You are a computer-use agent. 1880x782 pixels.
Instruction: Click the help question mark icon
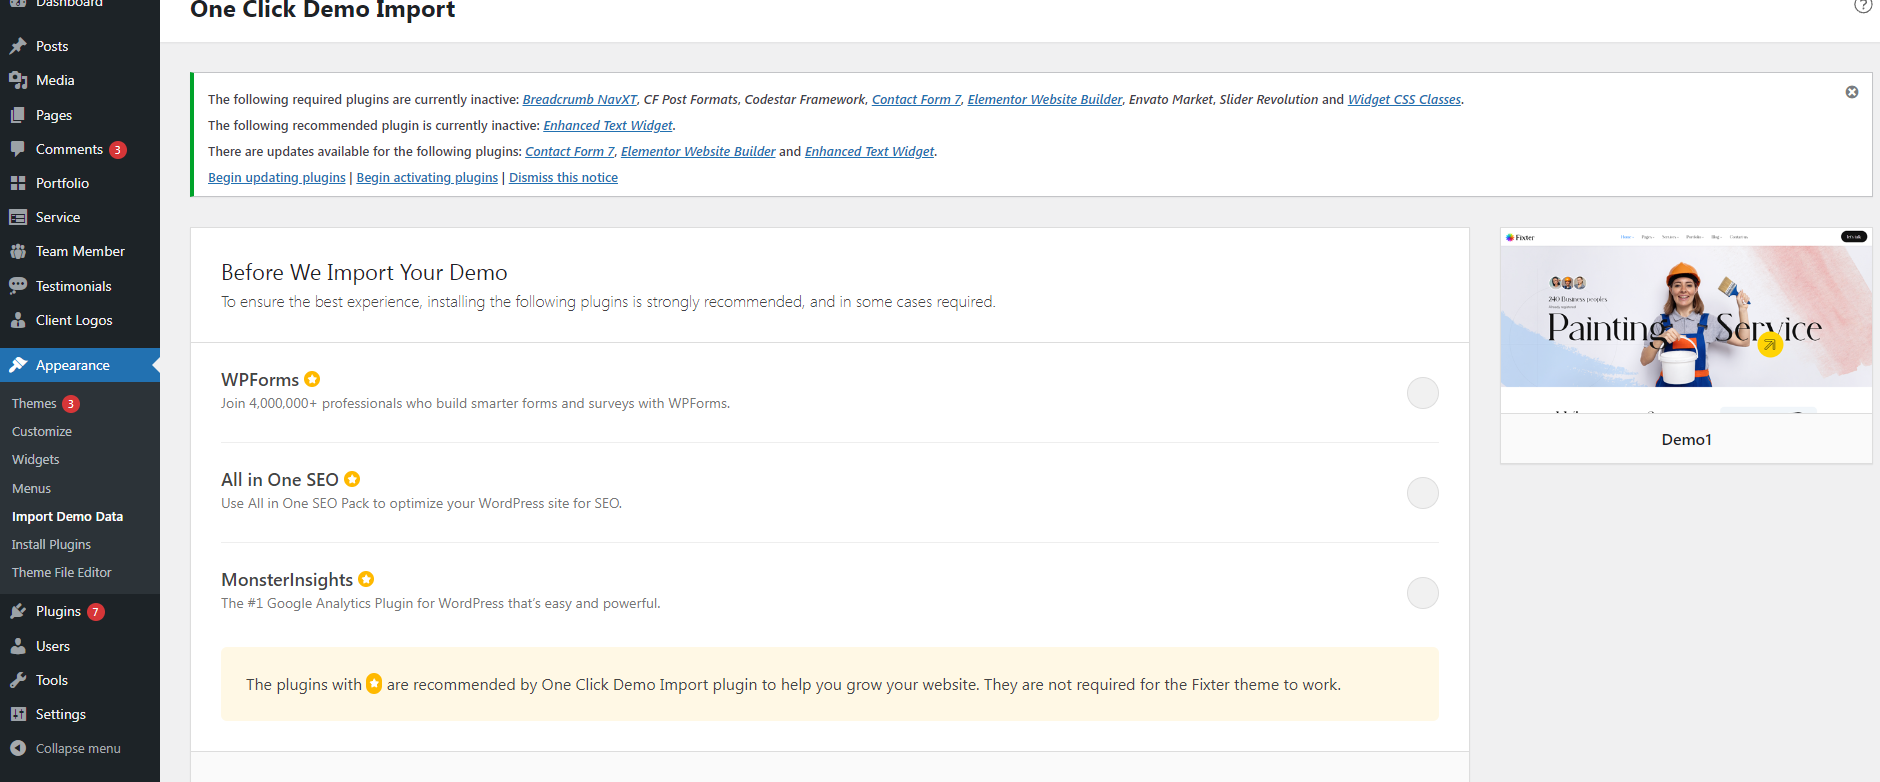pos(1863,6)
